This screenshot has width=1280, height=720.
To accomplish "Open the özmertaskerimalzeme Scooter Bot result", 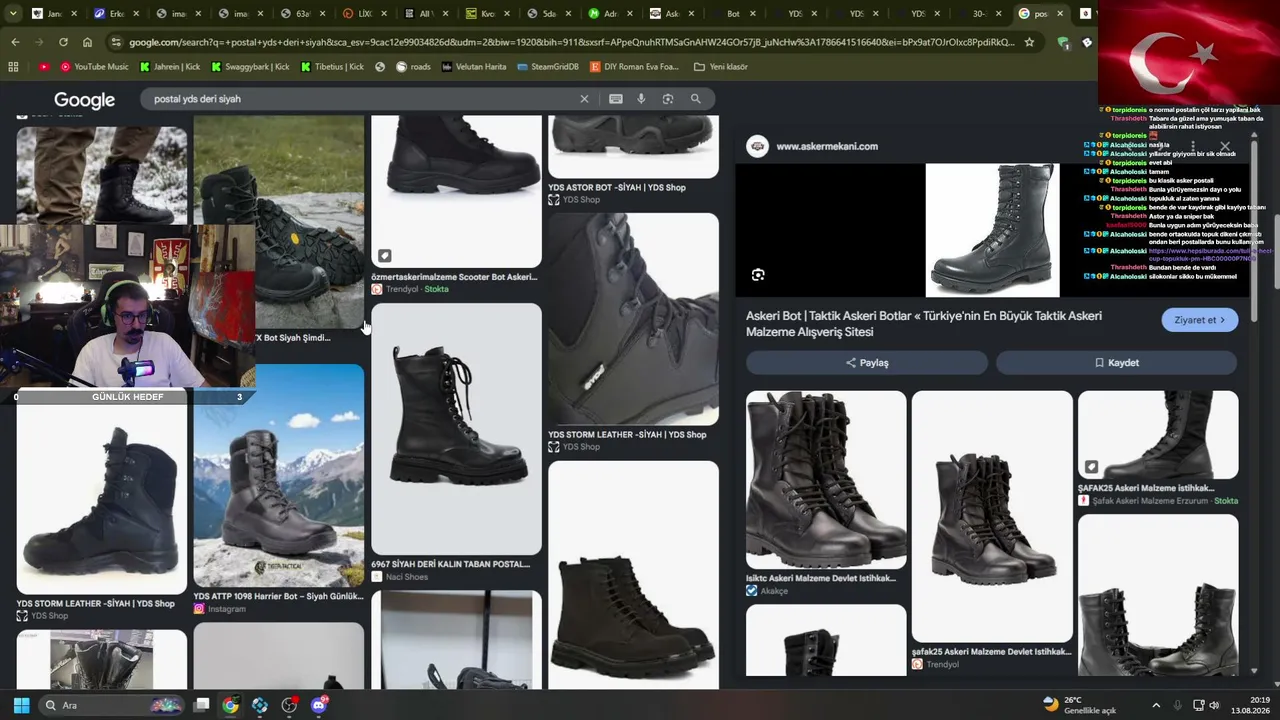I will pos(454,277).
